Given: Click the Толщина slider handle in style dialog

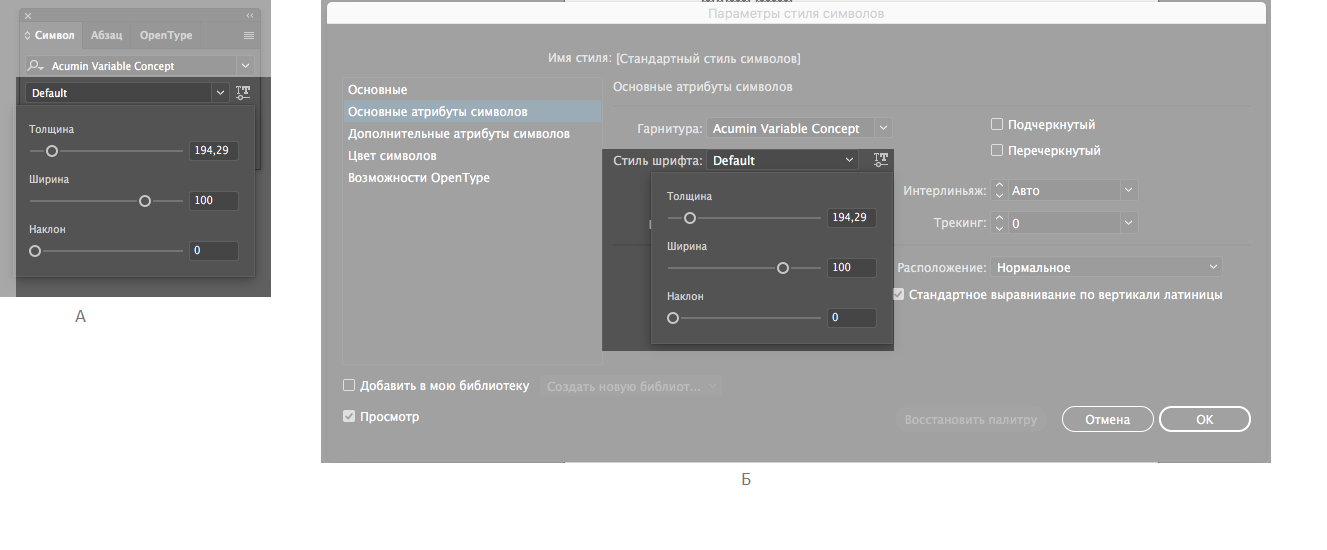Looking at the screenshot, I should (689, 218).
